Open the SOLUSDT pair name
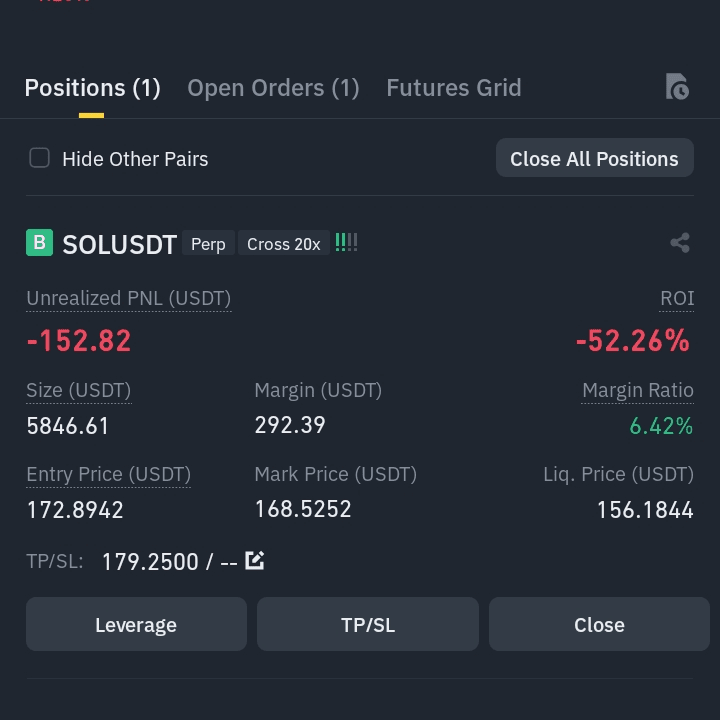The height and width of the screenshot is (720, 720). 119,244
